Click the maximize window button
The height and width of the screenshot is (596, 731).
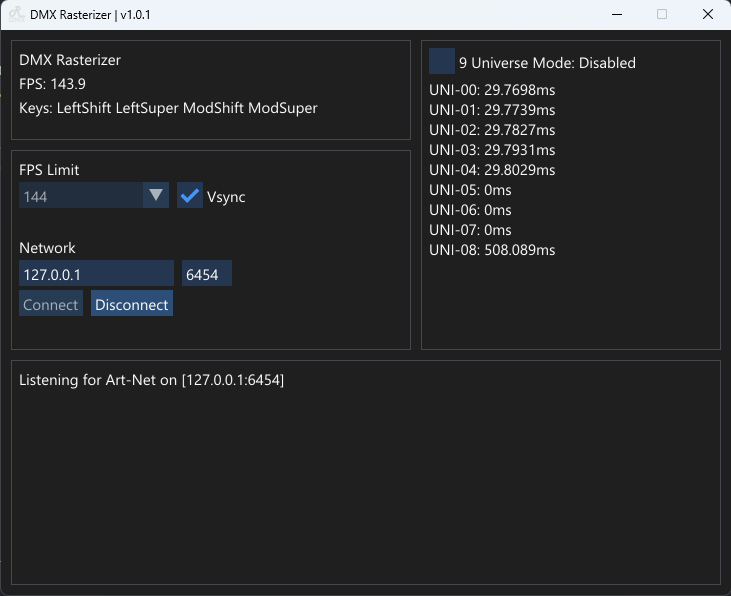pos(661,15)
